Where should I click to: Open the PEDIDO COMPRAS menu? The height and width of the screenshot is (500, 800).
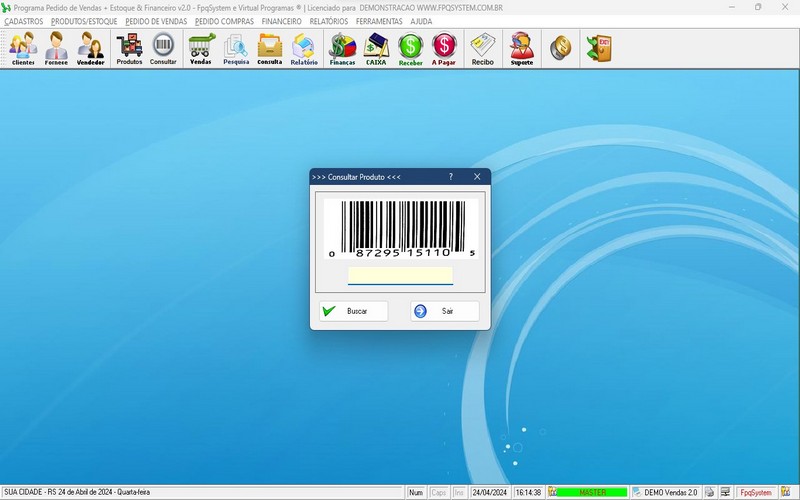(224, 21)
